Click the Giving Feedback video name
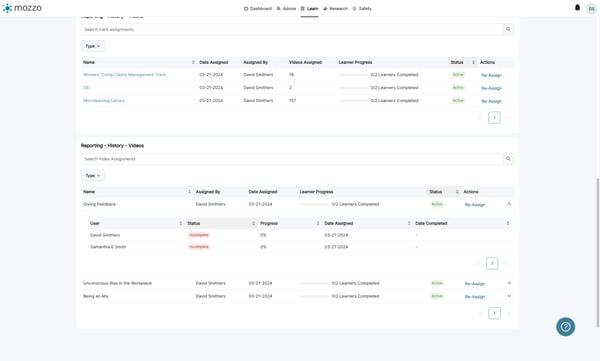The image size is (600, 361). [x=99, y=204]
